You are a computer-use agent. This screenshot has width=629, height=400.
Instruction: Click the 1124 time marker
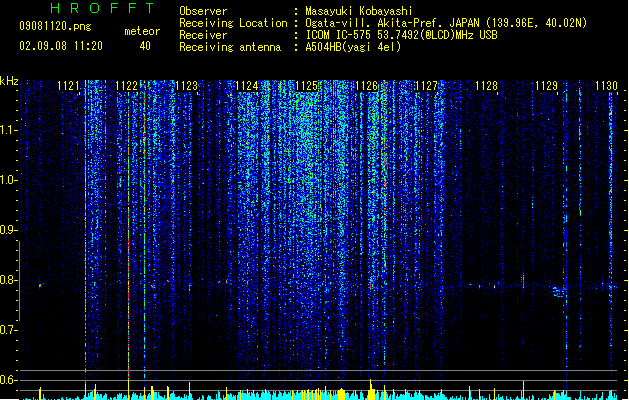pyautogui.click(x=246, y=86)
